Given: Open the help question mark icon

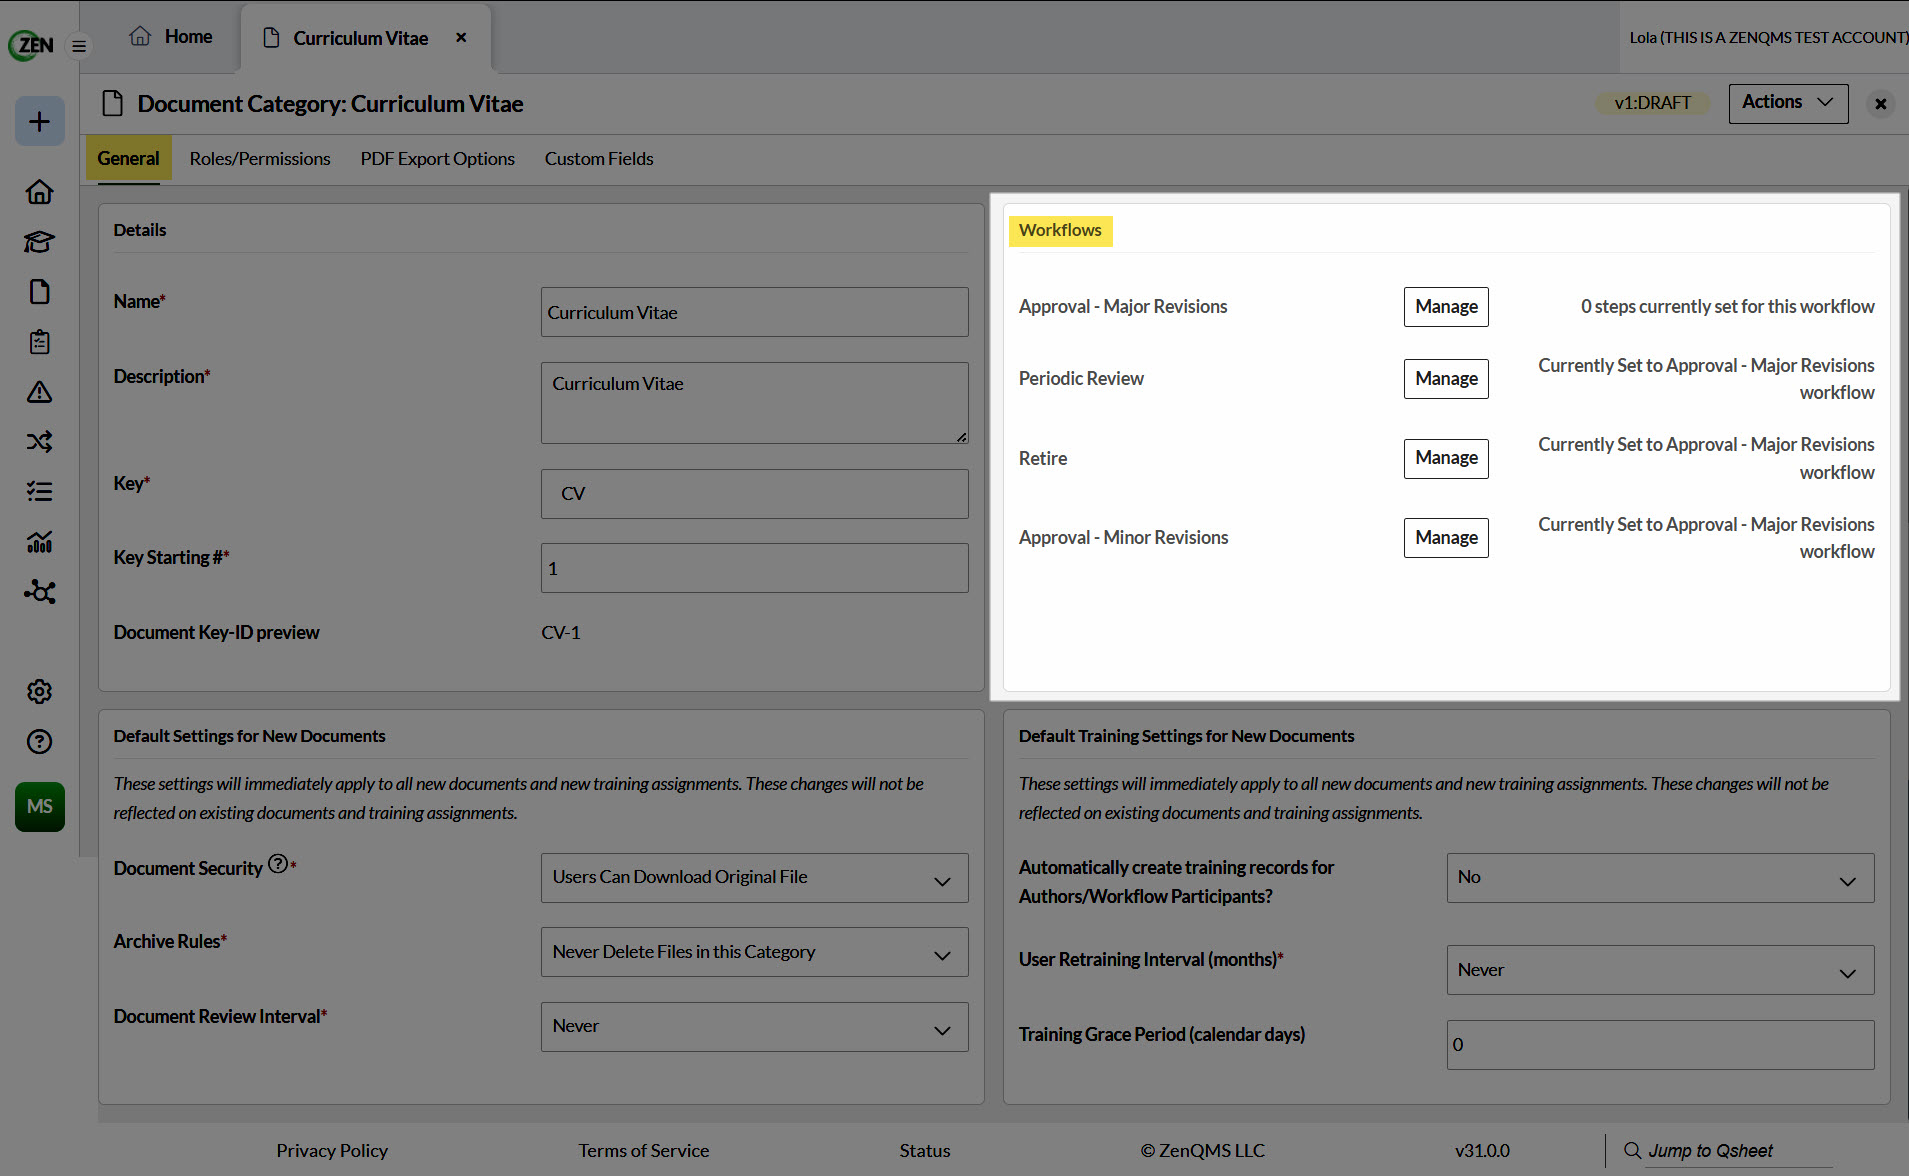Looking at the screenshot, I should (x=40, y=742).
